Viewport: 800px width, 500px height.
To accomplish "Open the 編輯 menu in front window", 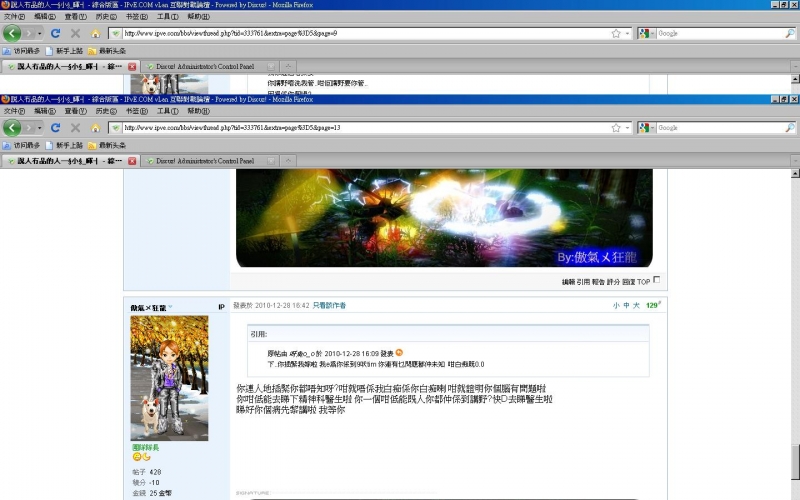I will tap(45, 111).
